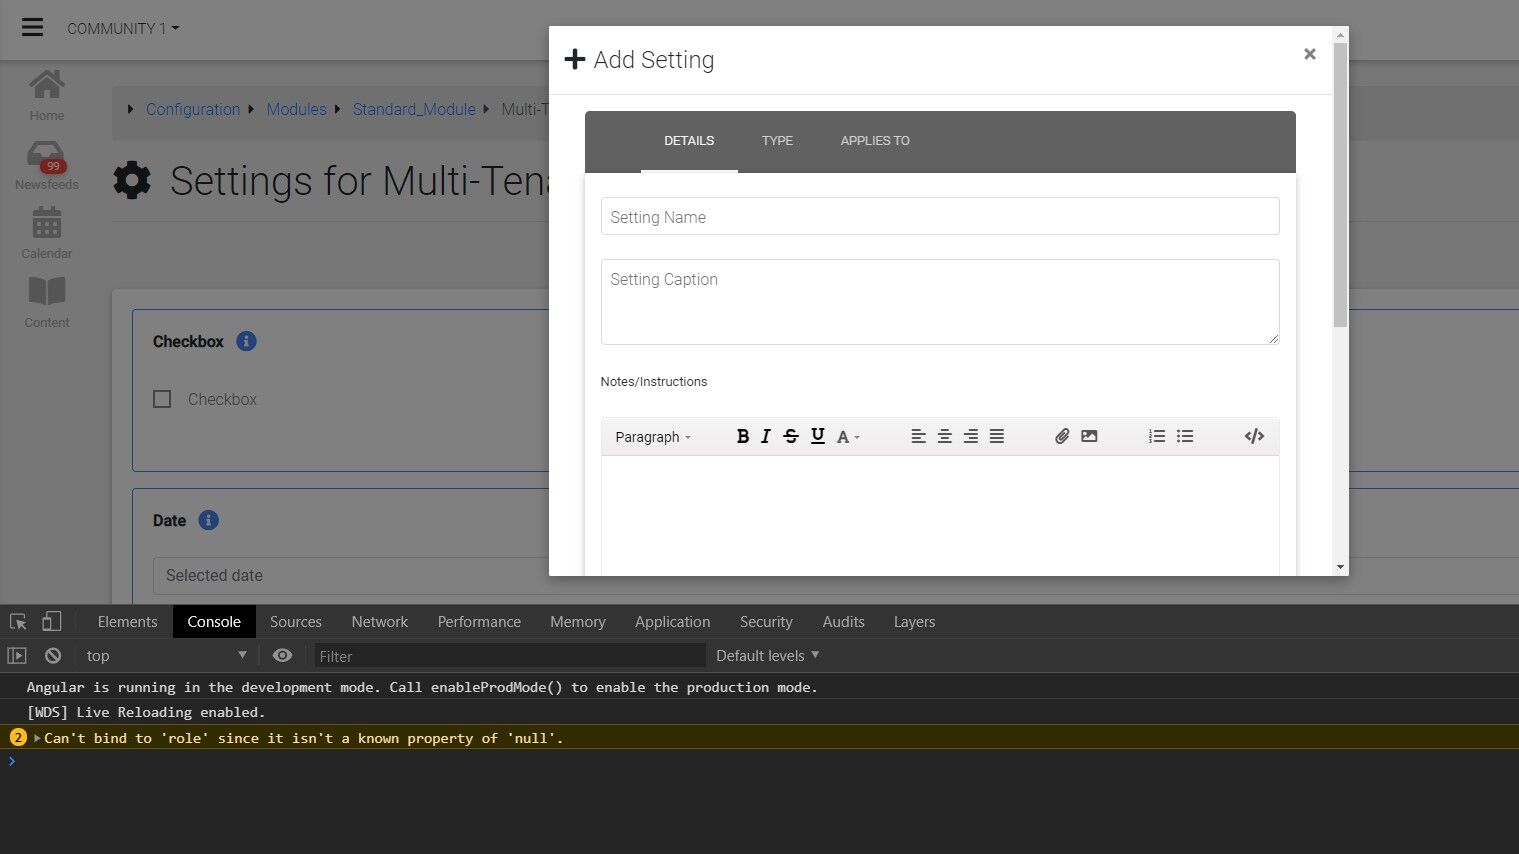The width and height of the screenshot is (1519, 854).
Task: Expand the 'Can't bind to role' warning
Action: click(38, 738)
